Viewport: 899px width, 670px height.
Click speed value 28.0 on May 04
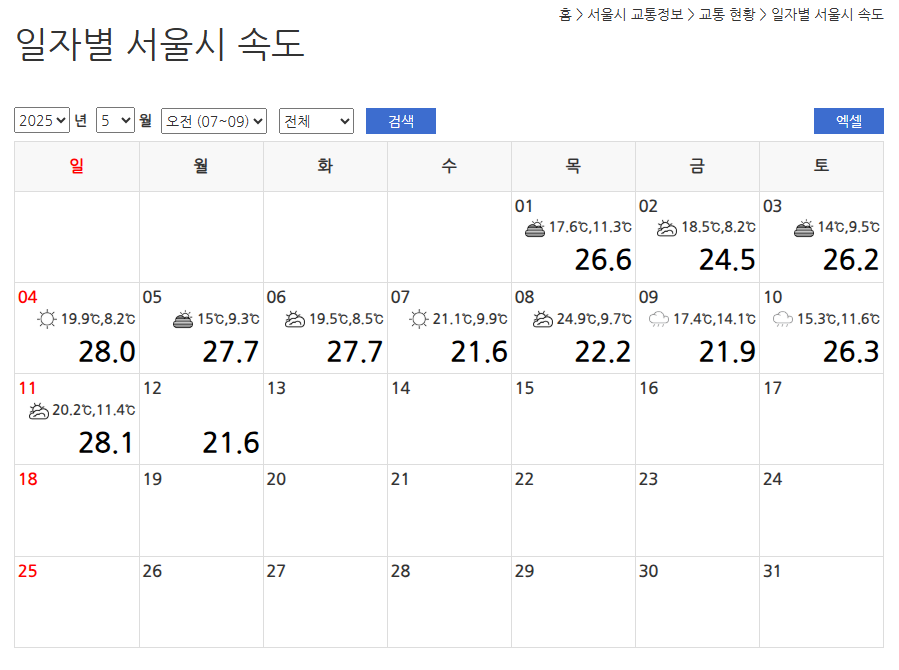pos(107,351)
